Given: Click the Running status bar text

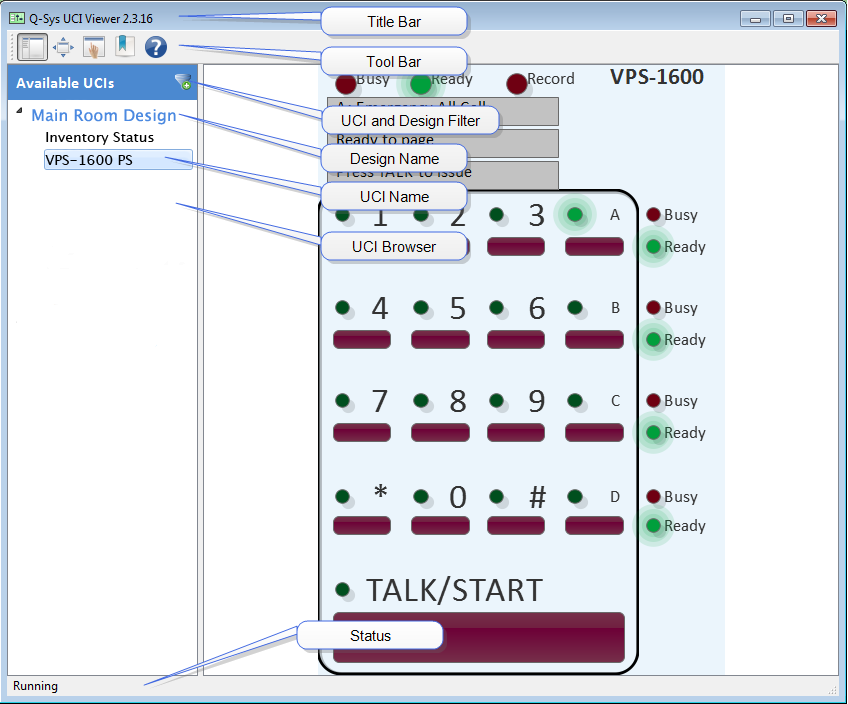Looking at the screenshot, I should [x=35, y=686].
